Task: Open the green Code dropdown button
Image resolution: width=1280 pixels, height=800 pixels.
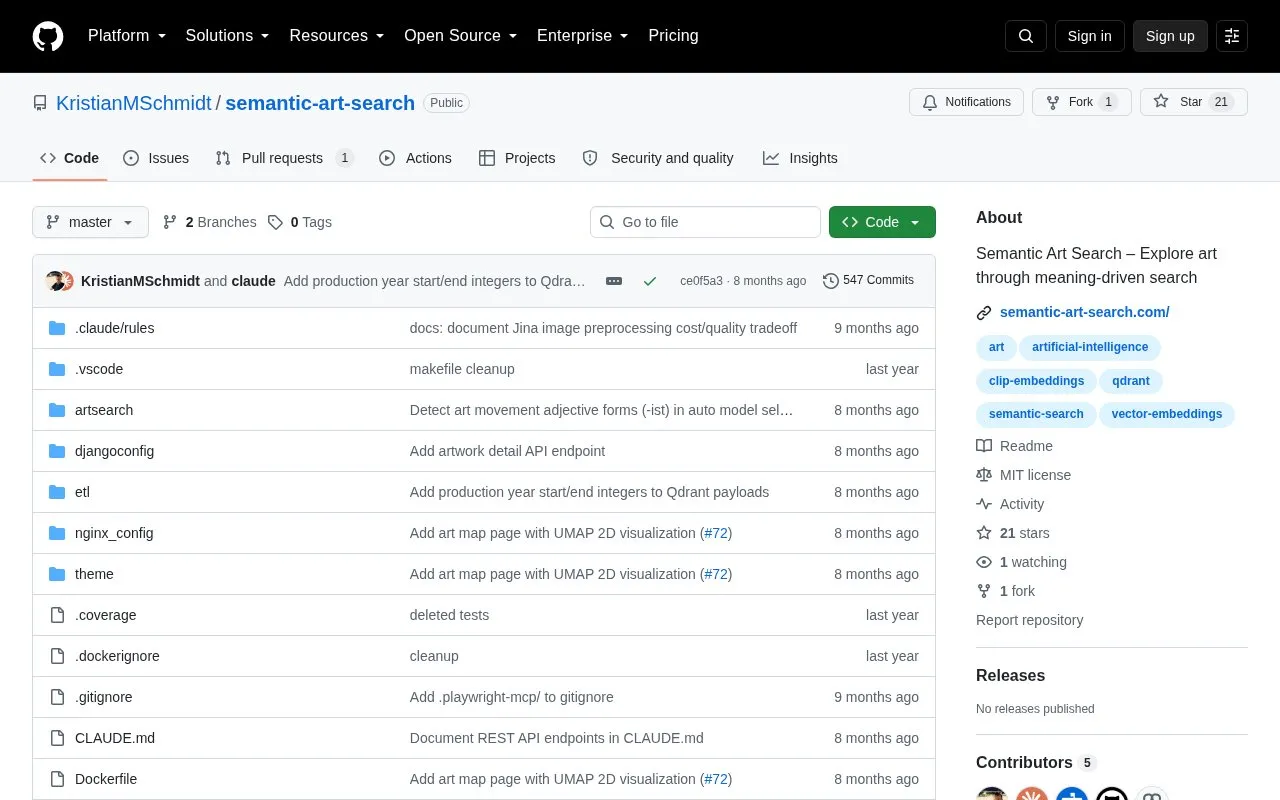Action: tap(882, 222)
